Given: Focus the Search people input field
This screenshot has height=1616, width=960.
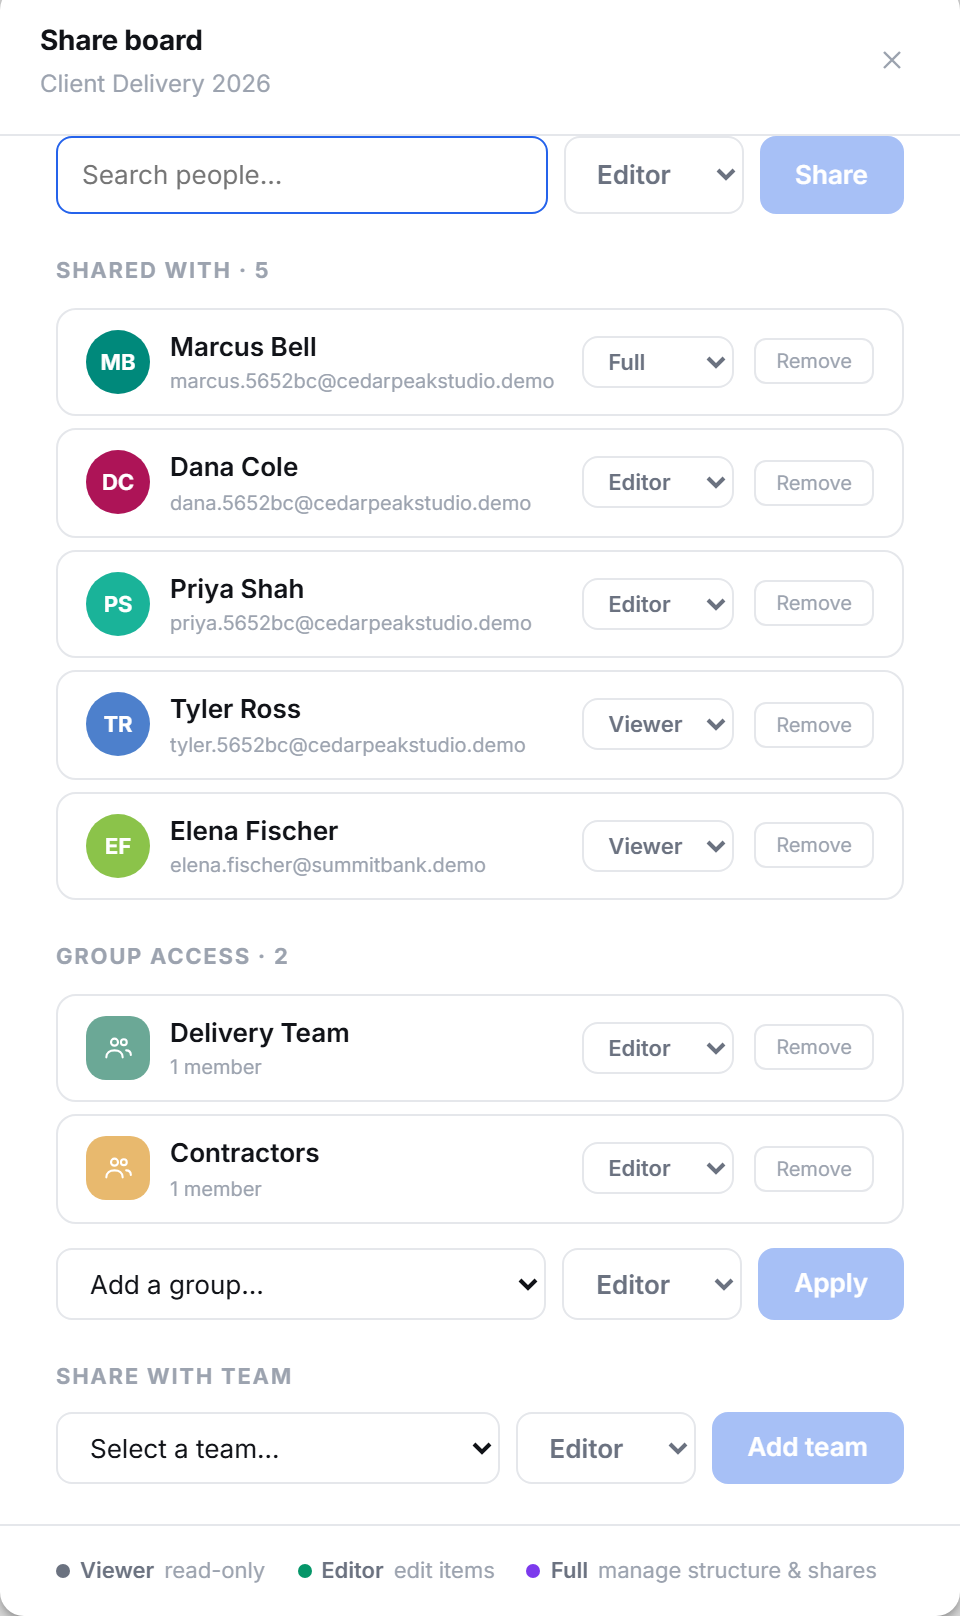Looking at the screenshot, I should click(x=302, y=175).
